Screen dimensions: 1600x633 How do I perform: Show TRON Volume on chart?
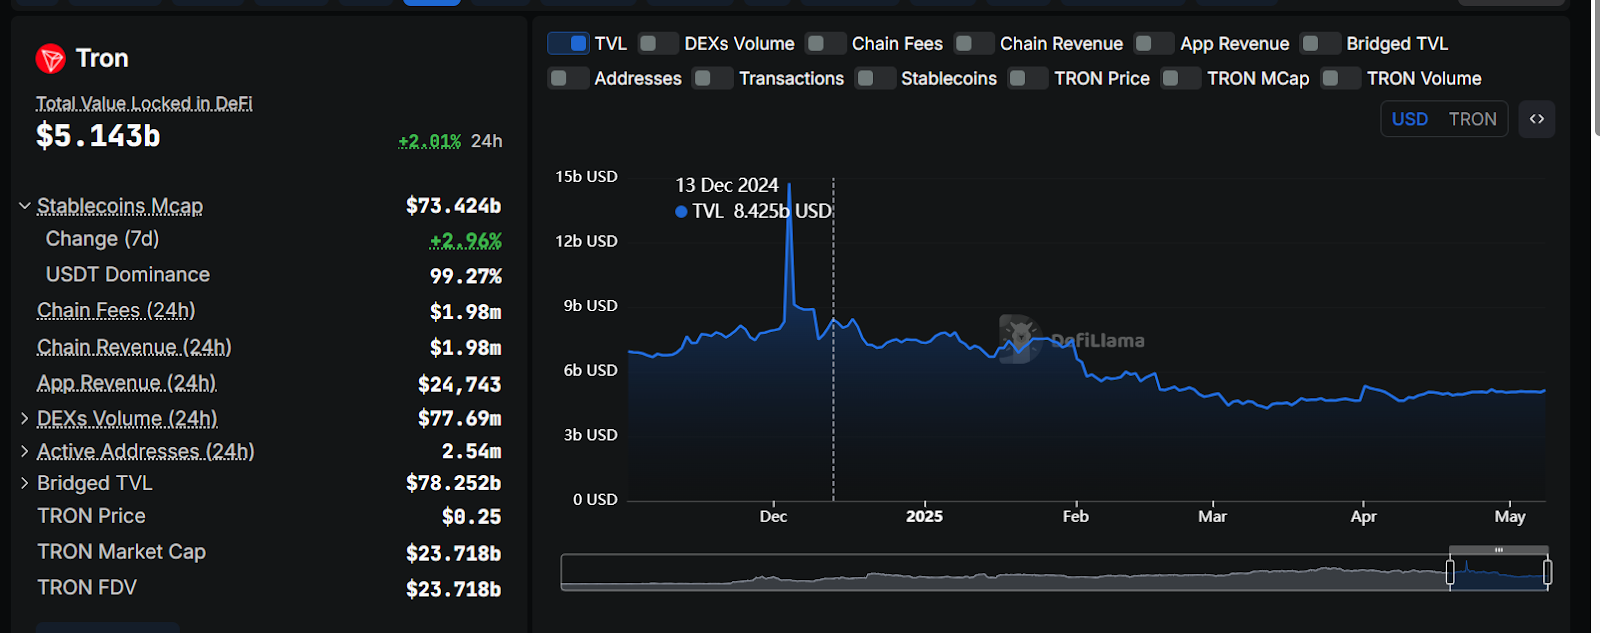1341,78
